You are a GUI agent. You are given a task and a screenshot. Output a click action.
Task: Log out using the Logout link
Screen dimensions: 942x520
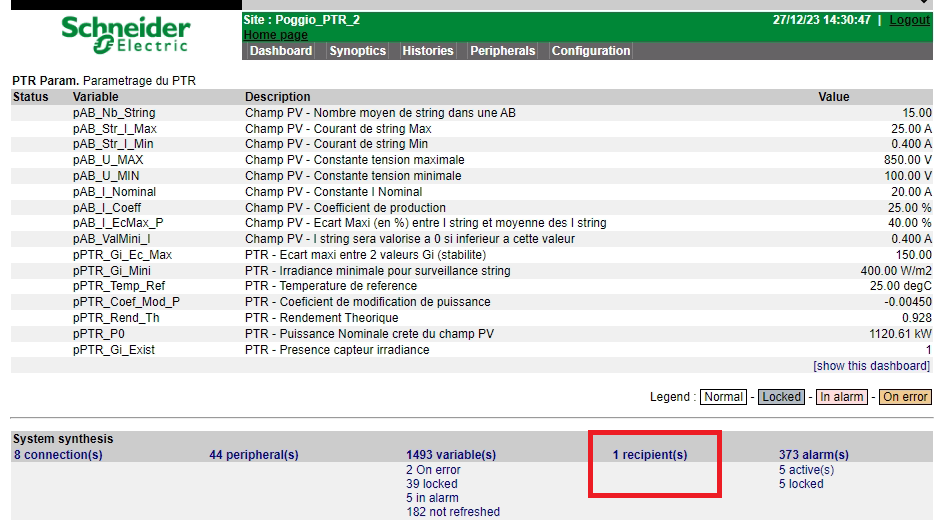[909, 20]
